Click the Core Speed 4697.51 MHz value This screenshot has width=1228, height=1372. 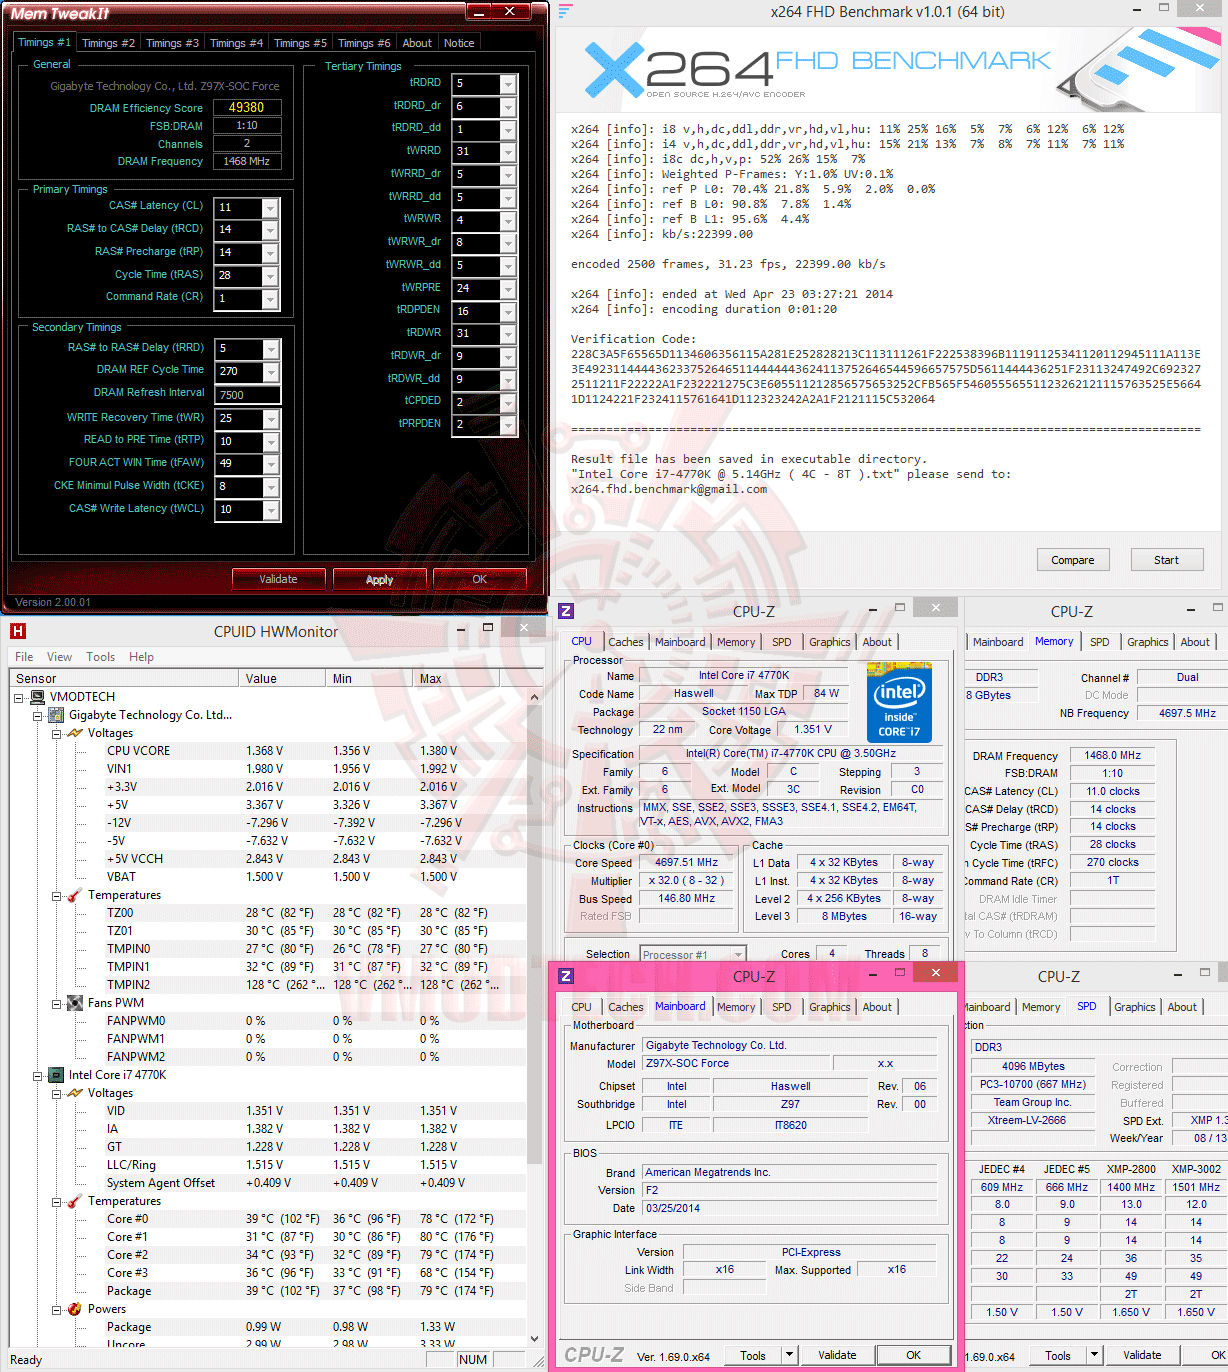(x=687, y=862)
